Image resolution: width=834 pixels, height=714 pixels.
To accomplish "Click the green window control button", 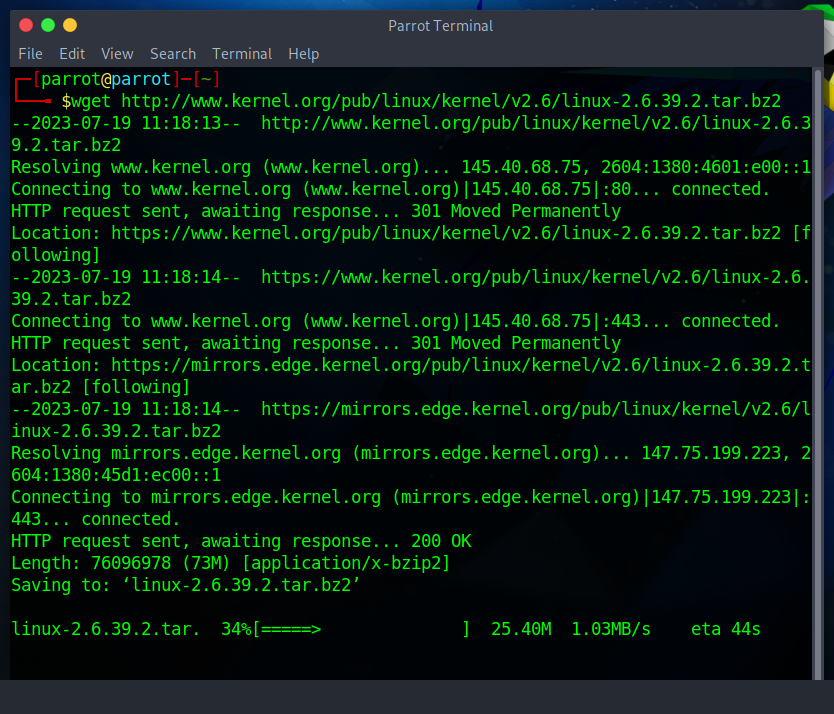I will coord(47,25).
